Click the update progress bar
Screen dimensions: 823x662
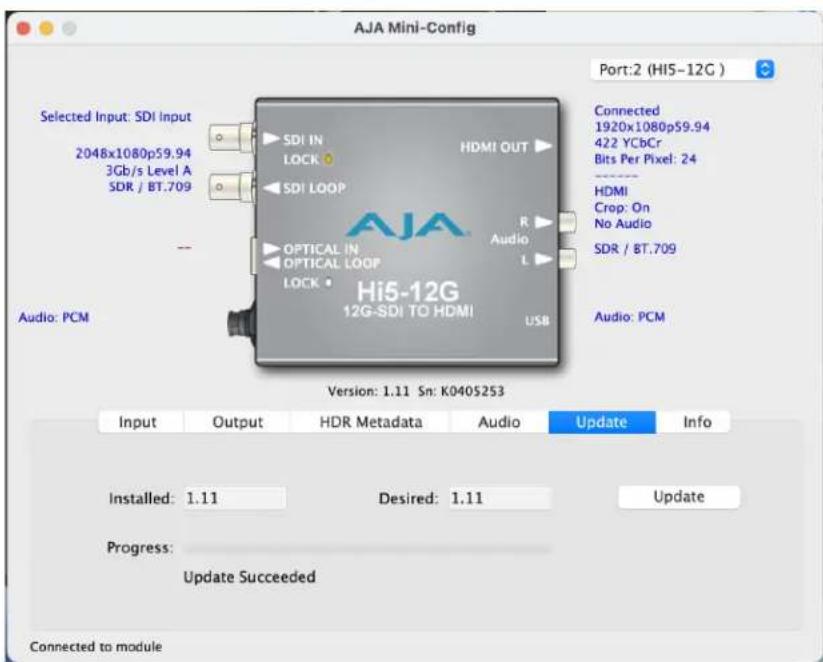coord(367,549)
